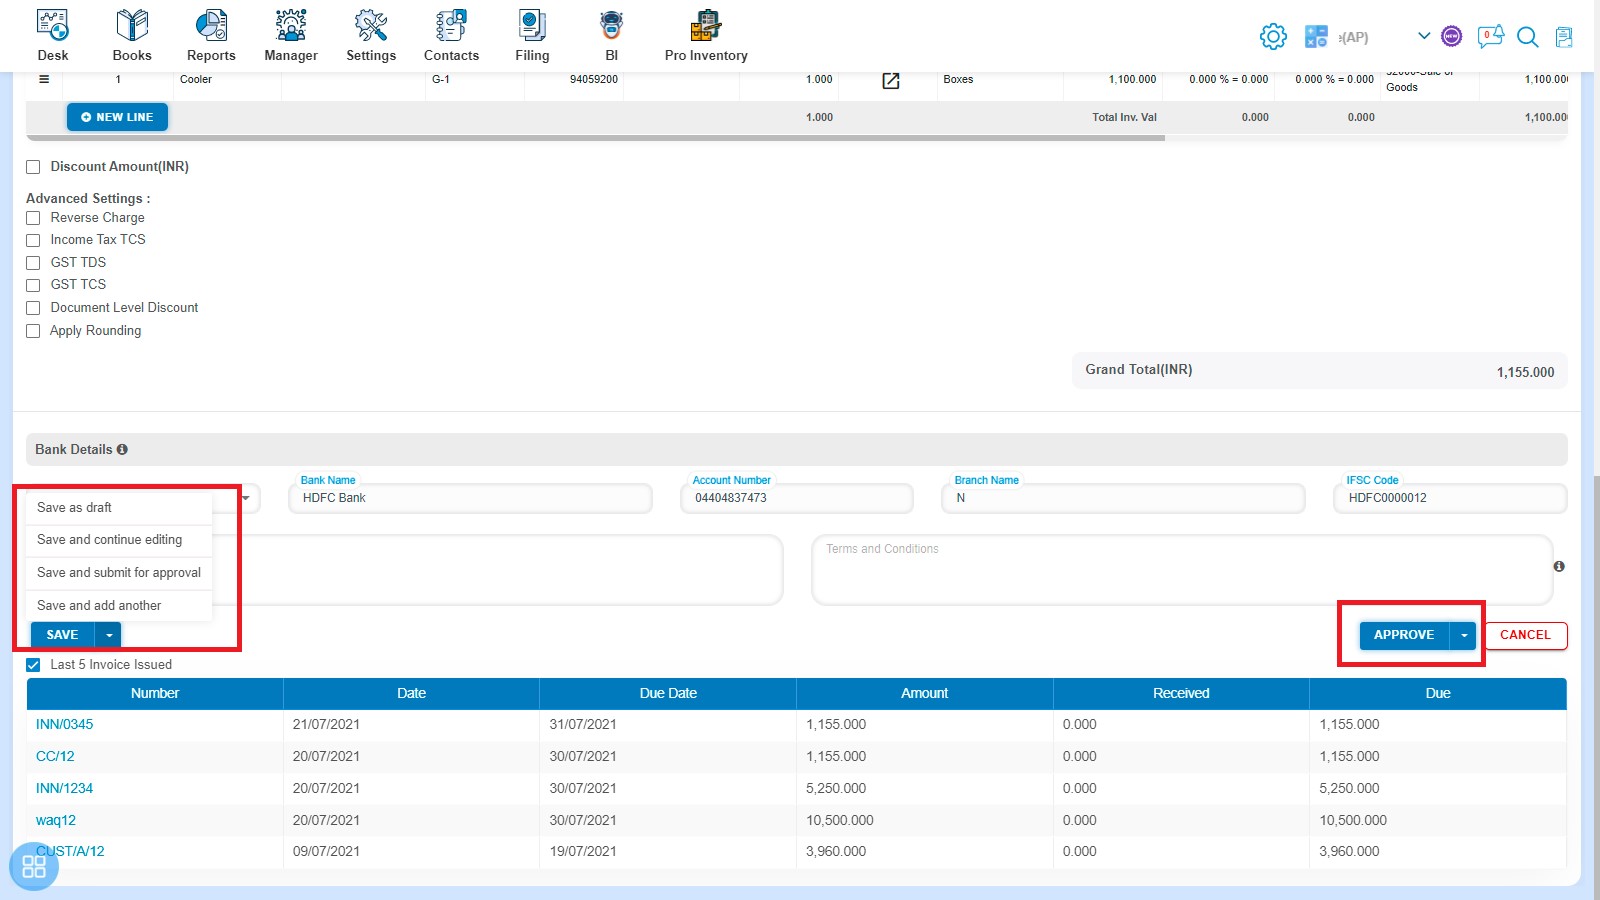Click the Account Number field

point(797,498)
